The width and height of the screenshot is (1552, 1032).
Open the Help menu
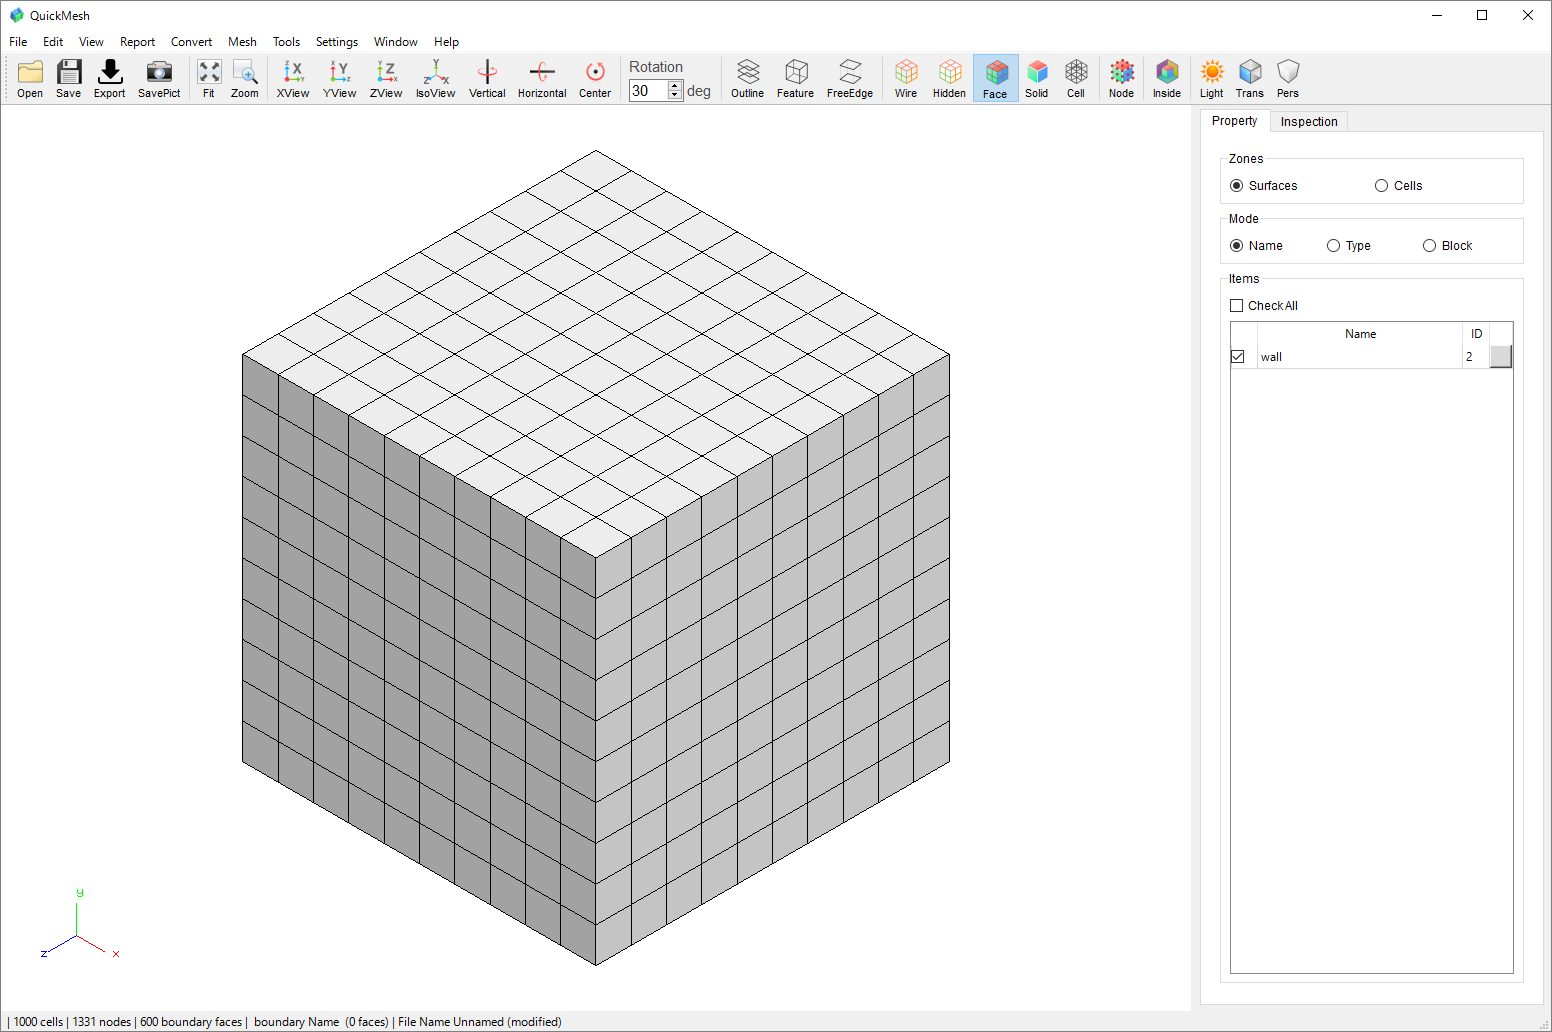pyautogui.click(x=446, y=42)
